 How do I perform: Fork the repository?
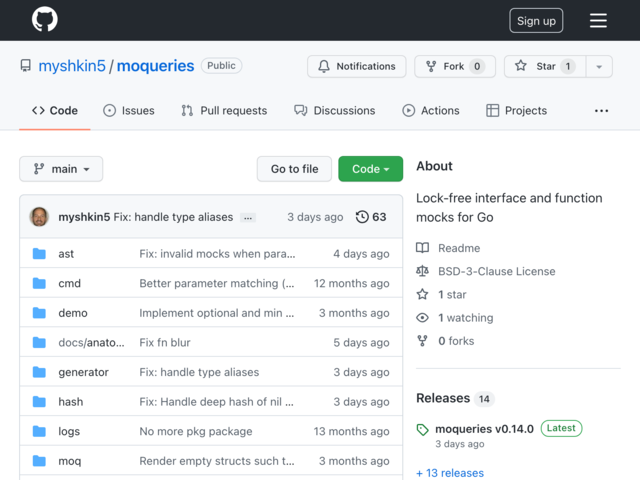(x=455, y=66)
